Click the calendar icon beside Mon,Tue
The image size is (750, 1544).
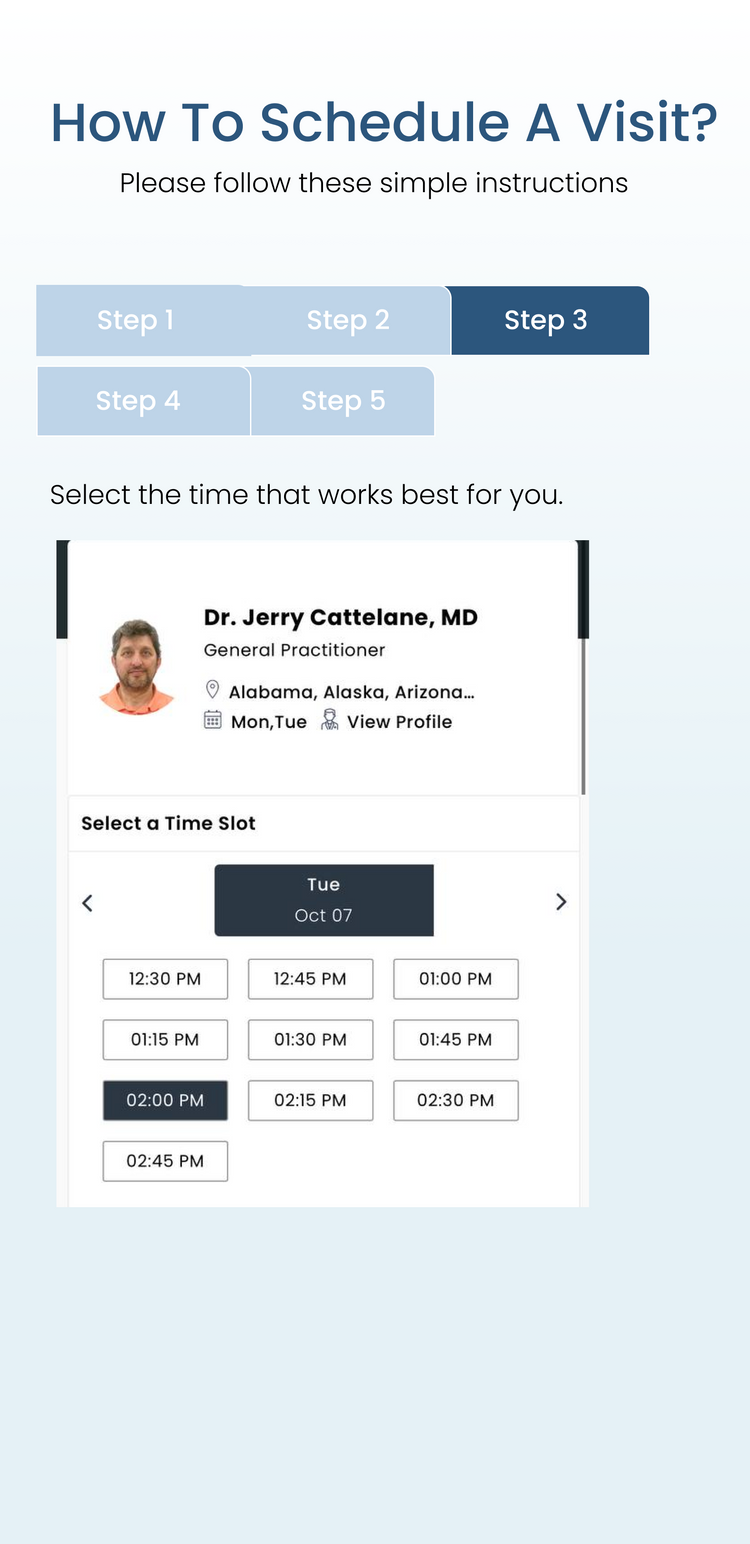pyautogui.click(x=212, y=720)
